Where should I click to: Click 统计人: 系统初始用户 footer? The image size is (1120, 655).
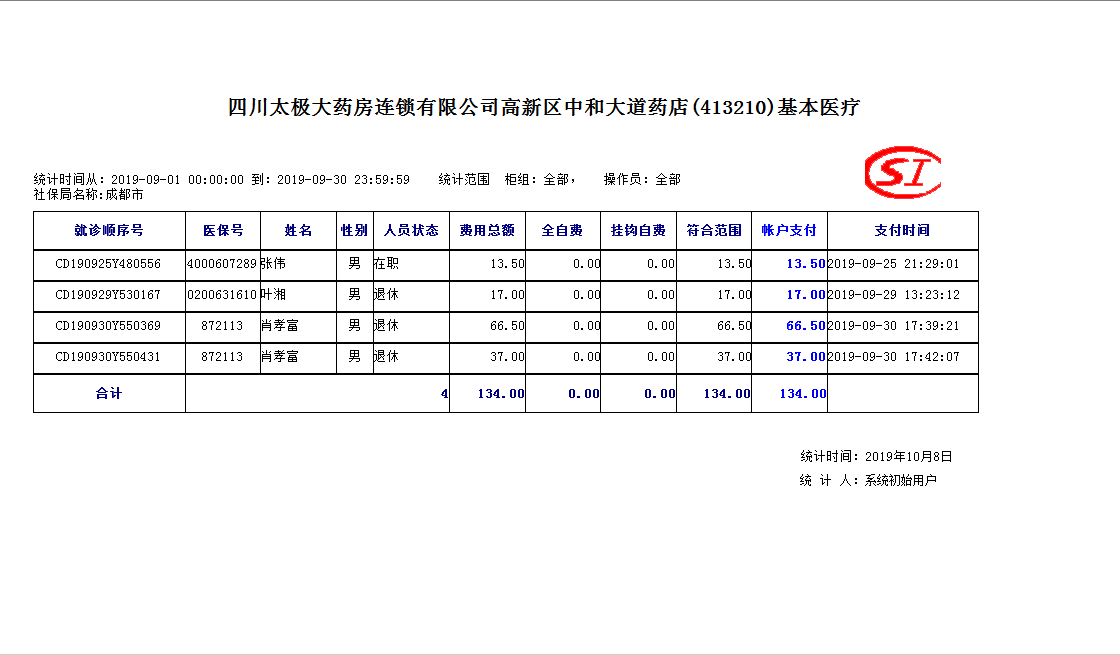(x=869, y=481)
